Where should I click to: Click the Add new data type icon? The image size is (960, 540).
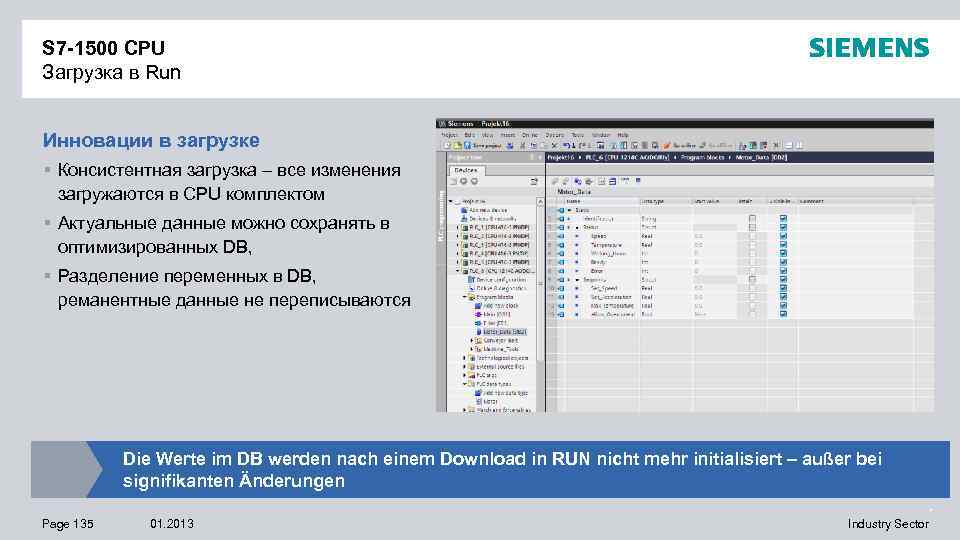pos(478,393)
